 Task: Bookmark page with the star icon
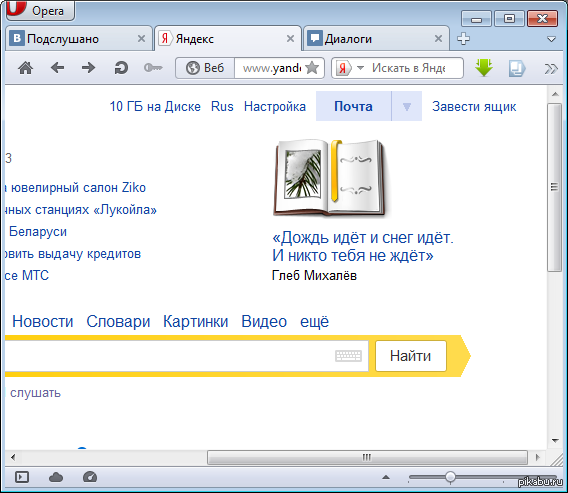(312, 68)
